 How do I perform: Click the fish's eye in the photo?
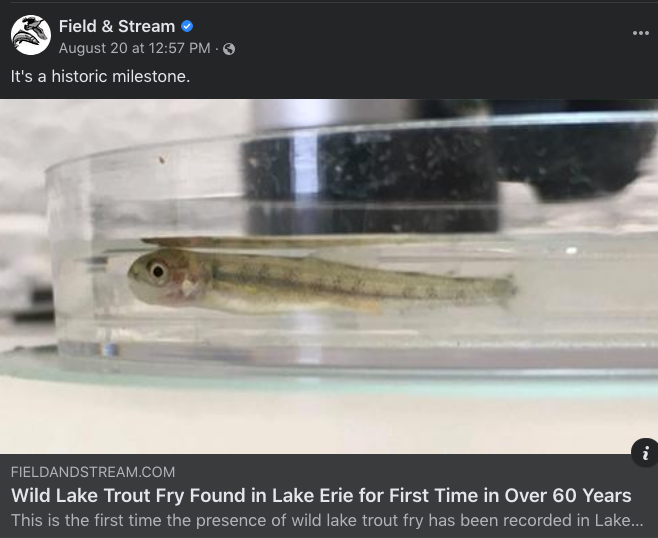pyautogui.click(x=158, y=272)
